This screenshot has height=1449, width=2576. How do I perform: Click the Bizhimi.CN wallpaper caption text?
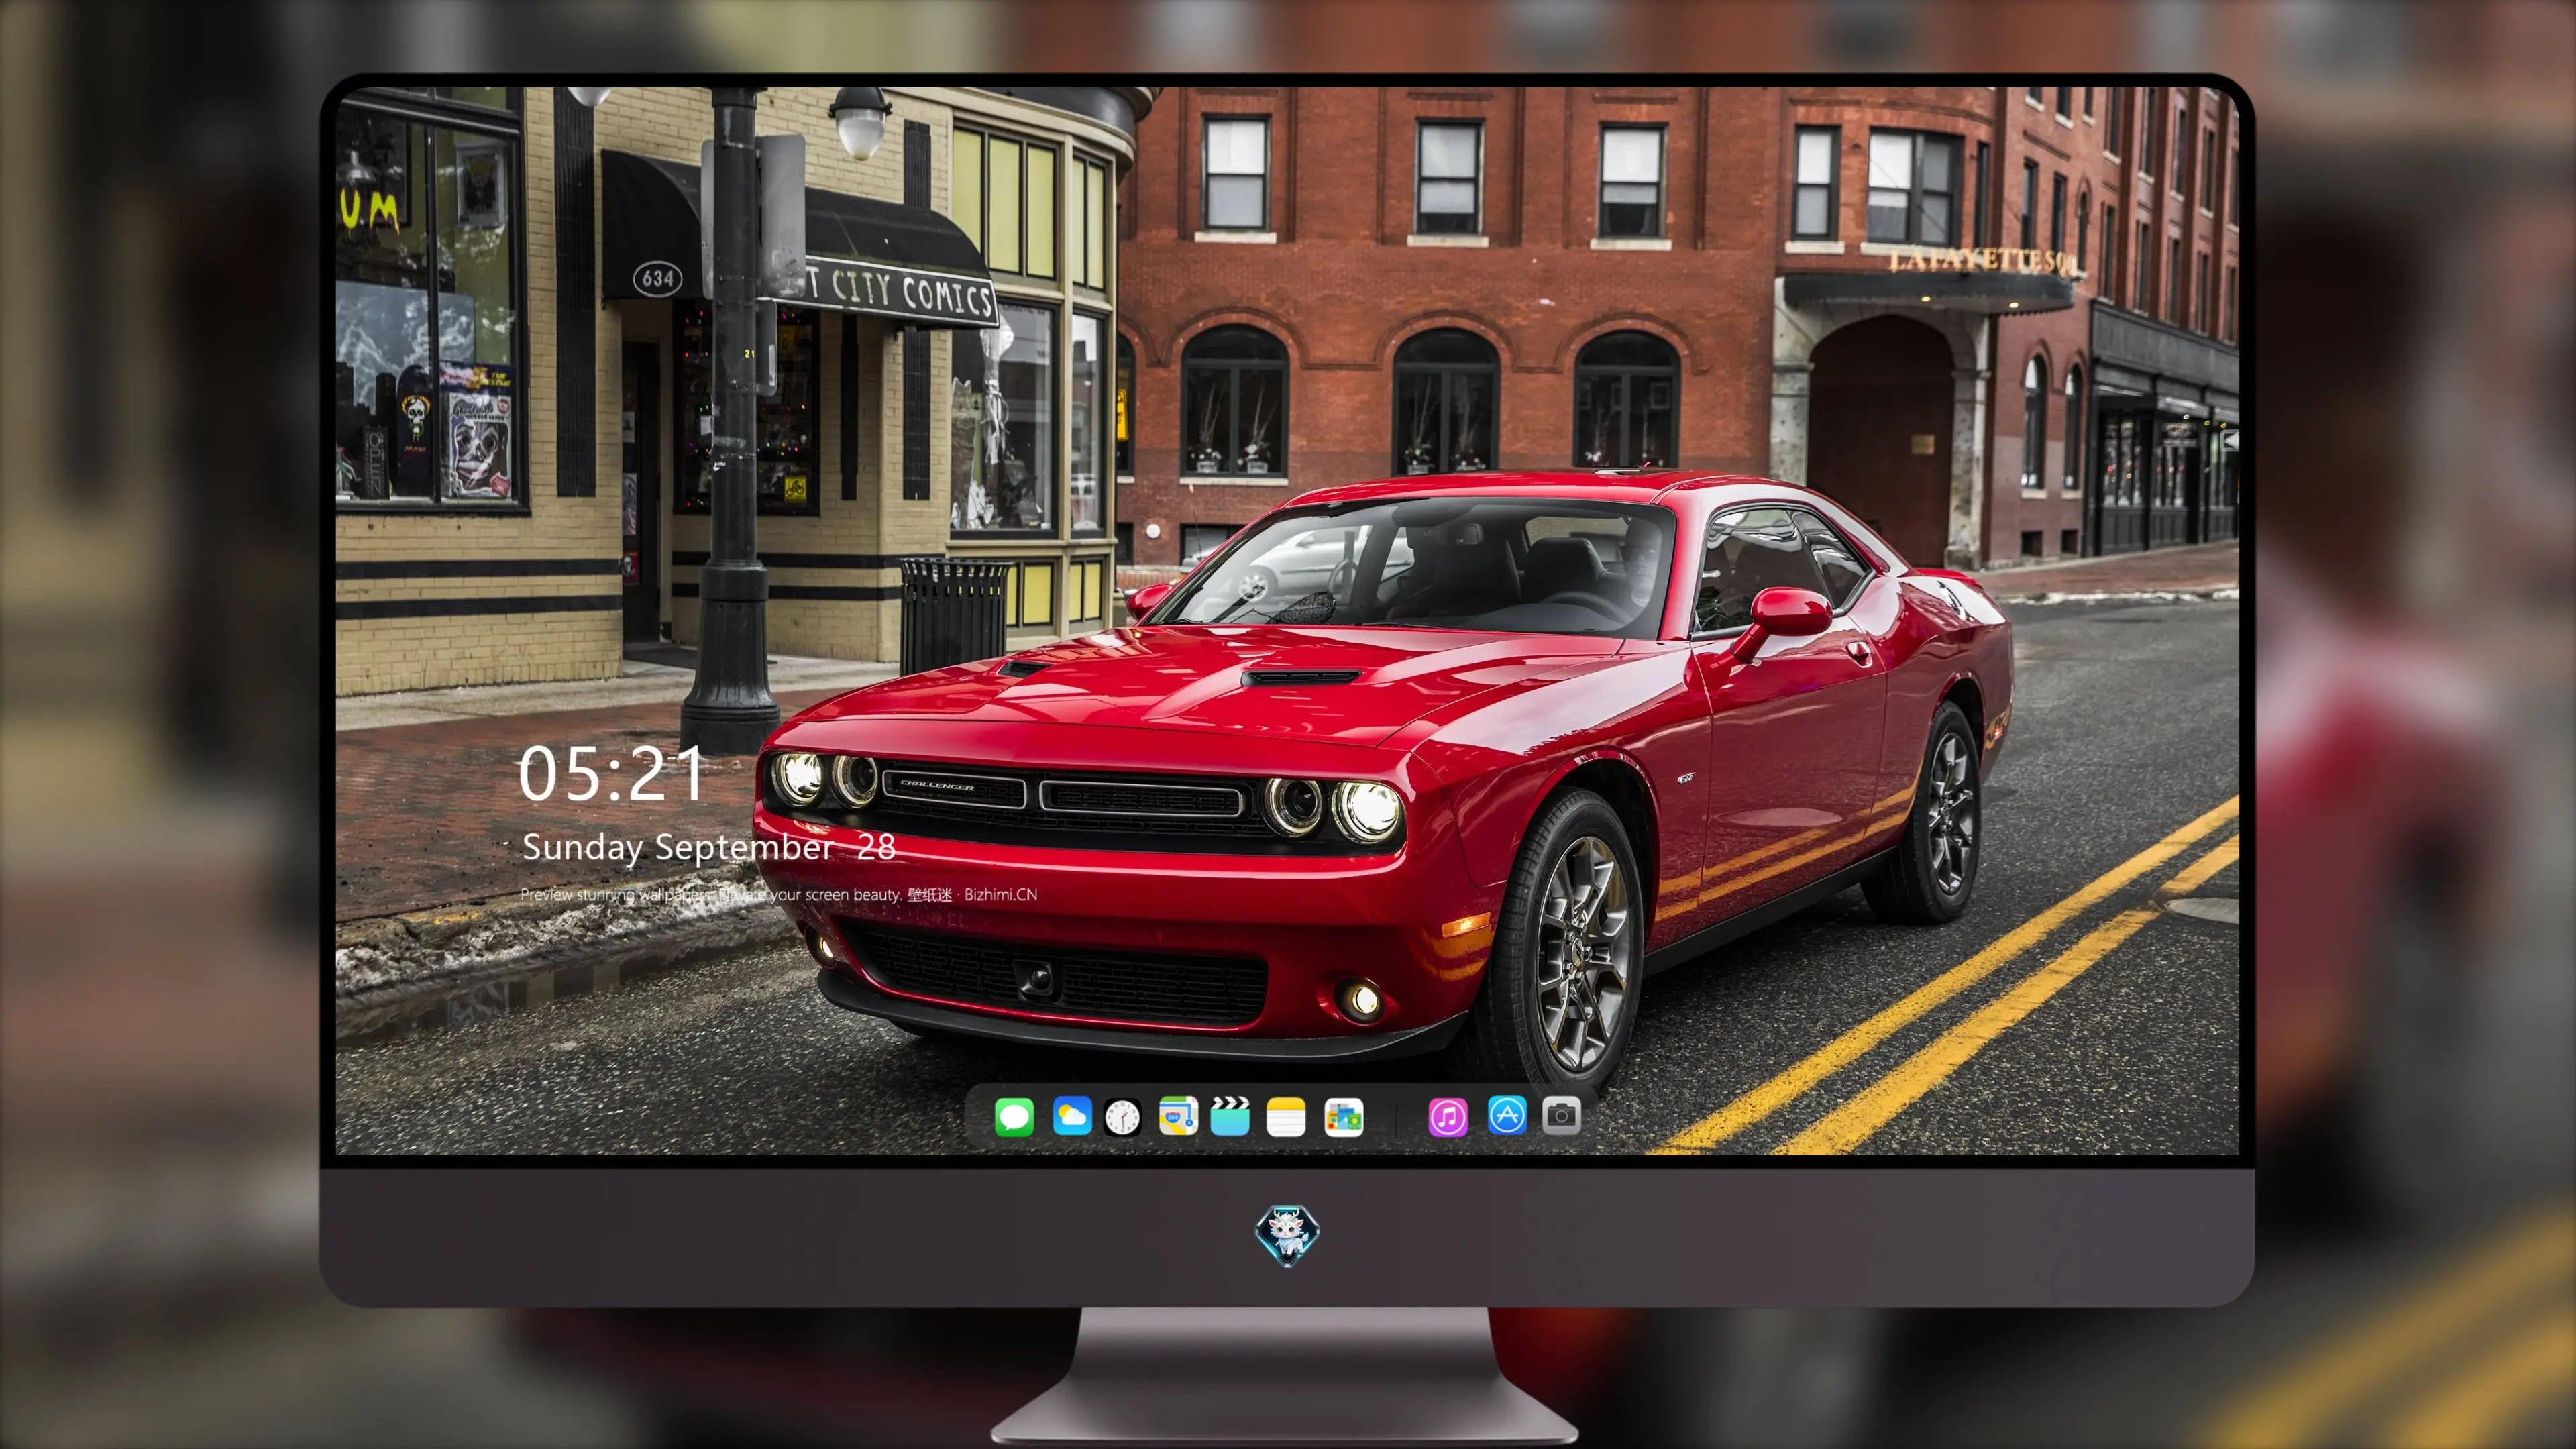click(779, 894)
